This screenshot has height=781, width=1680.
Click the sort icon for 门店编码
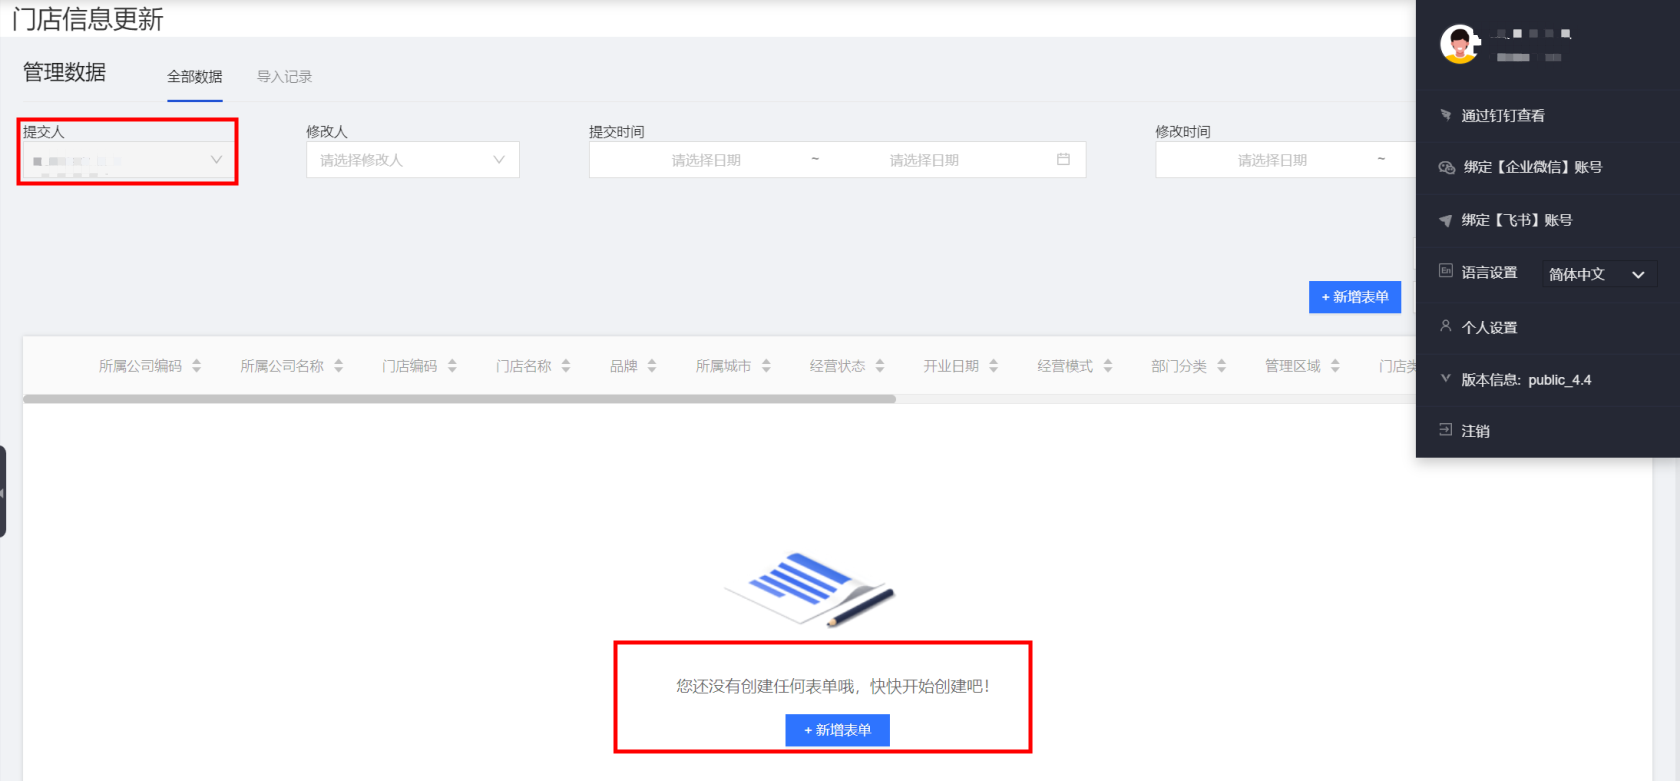tap(453, 366)
